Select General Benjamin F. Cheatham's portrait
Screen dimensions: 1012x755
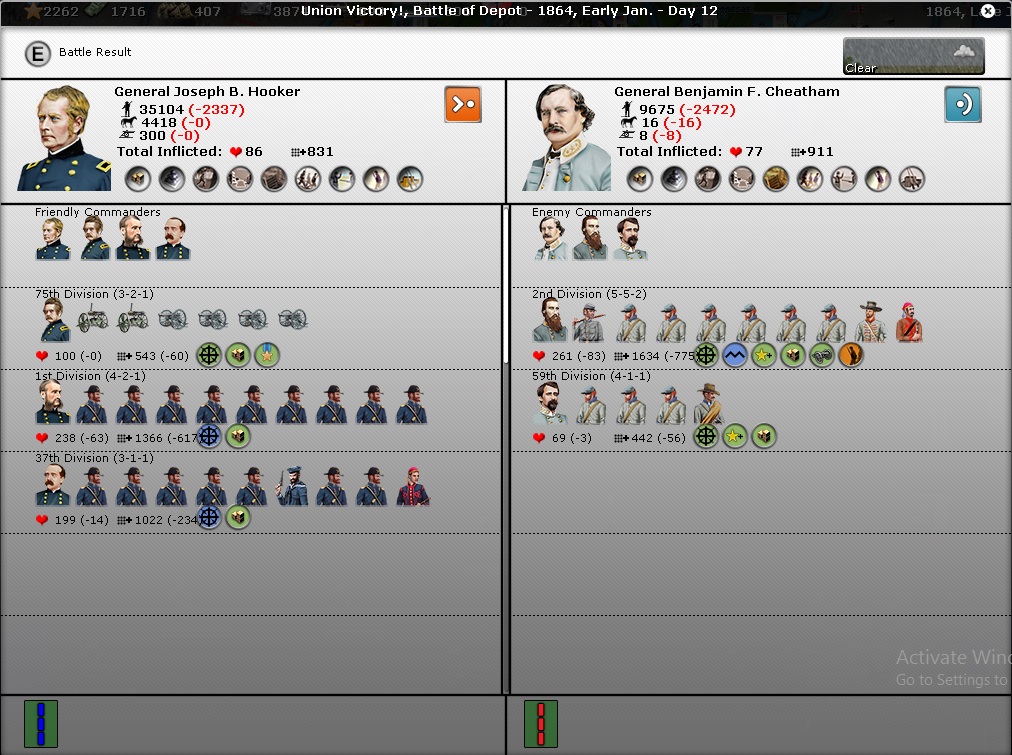pyautogui.click(x=565, y=138)
